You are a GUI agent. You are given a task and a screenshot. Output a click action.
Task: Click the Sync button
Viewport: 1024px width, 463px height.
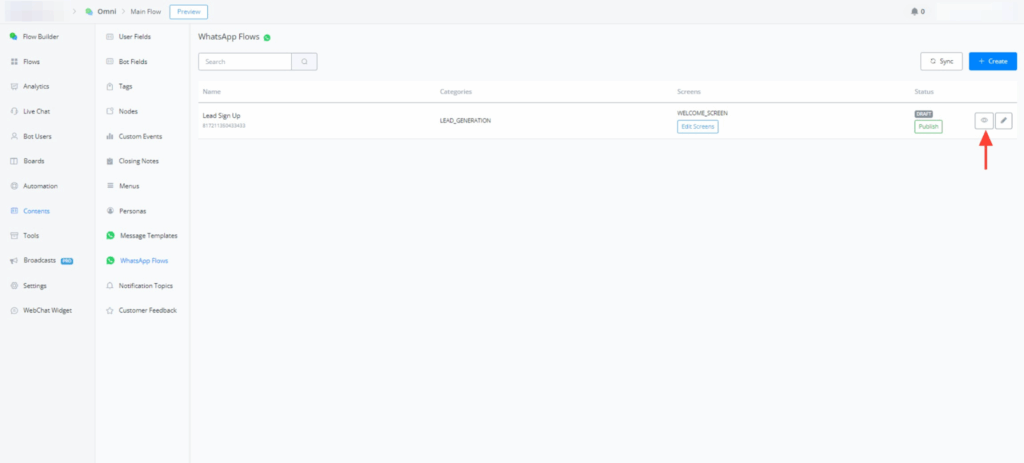click(941, 62)
